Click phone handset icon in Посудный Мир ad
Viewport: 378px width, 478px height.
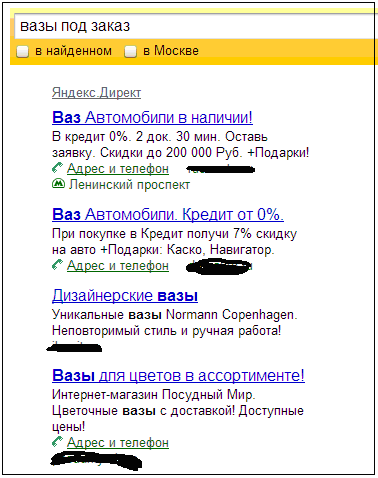tap(57, 442)
